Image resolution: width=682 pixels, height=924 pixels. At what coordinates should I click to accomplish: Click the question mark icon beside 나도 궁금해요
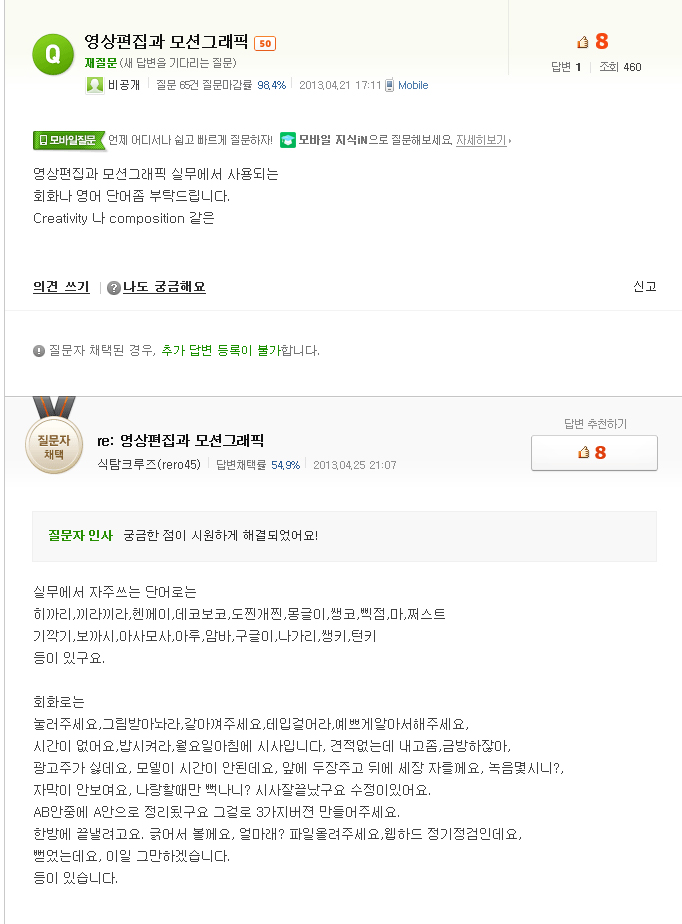pyautogui.click(x=114, y=288)
